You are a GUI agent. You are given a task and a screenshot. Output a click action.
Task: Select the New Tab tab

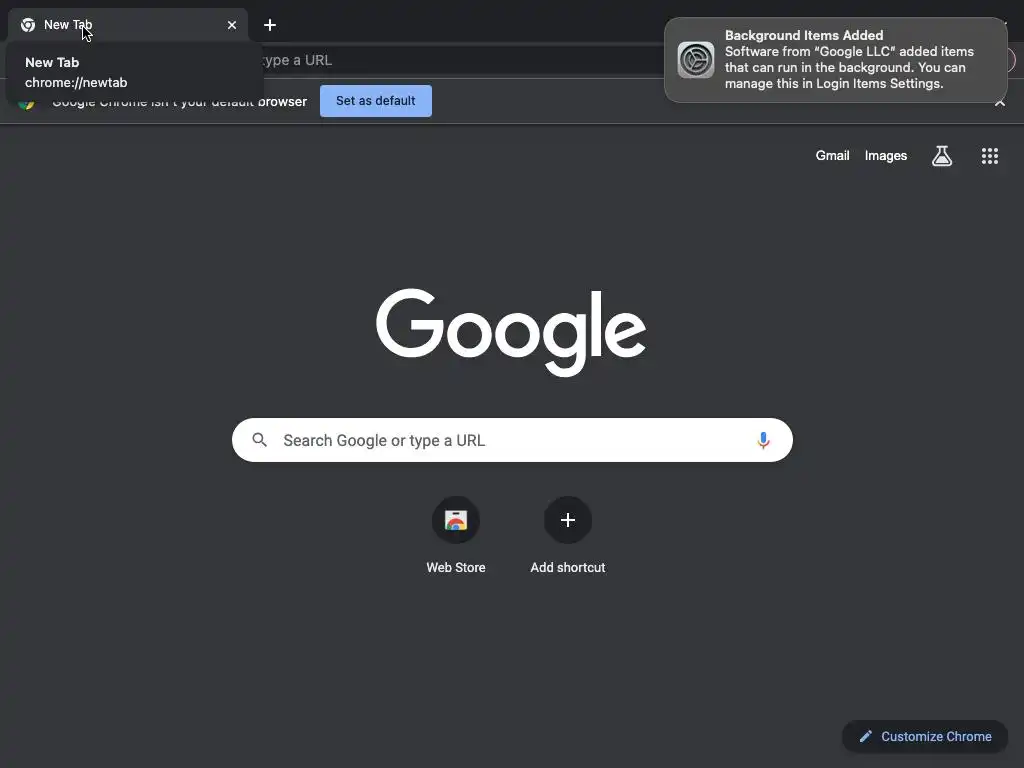click(128, 25)
